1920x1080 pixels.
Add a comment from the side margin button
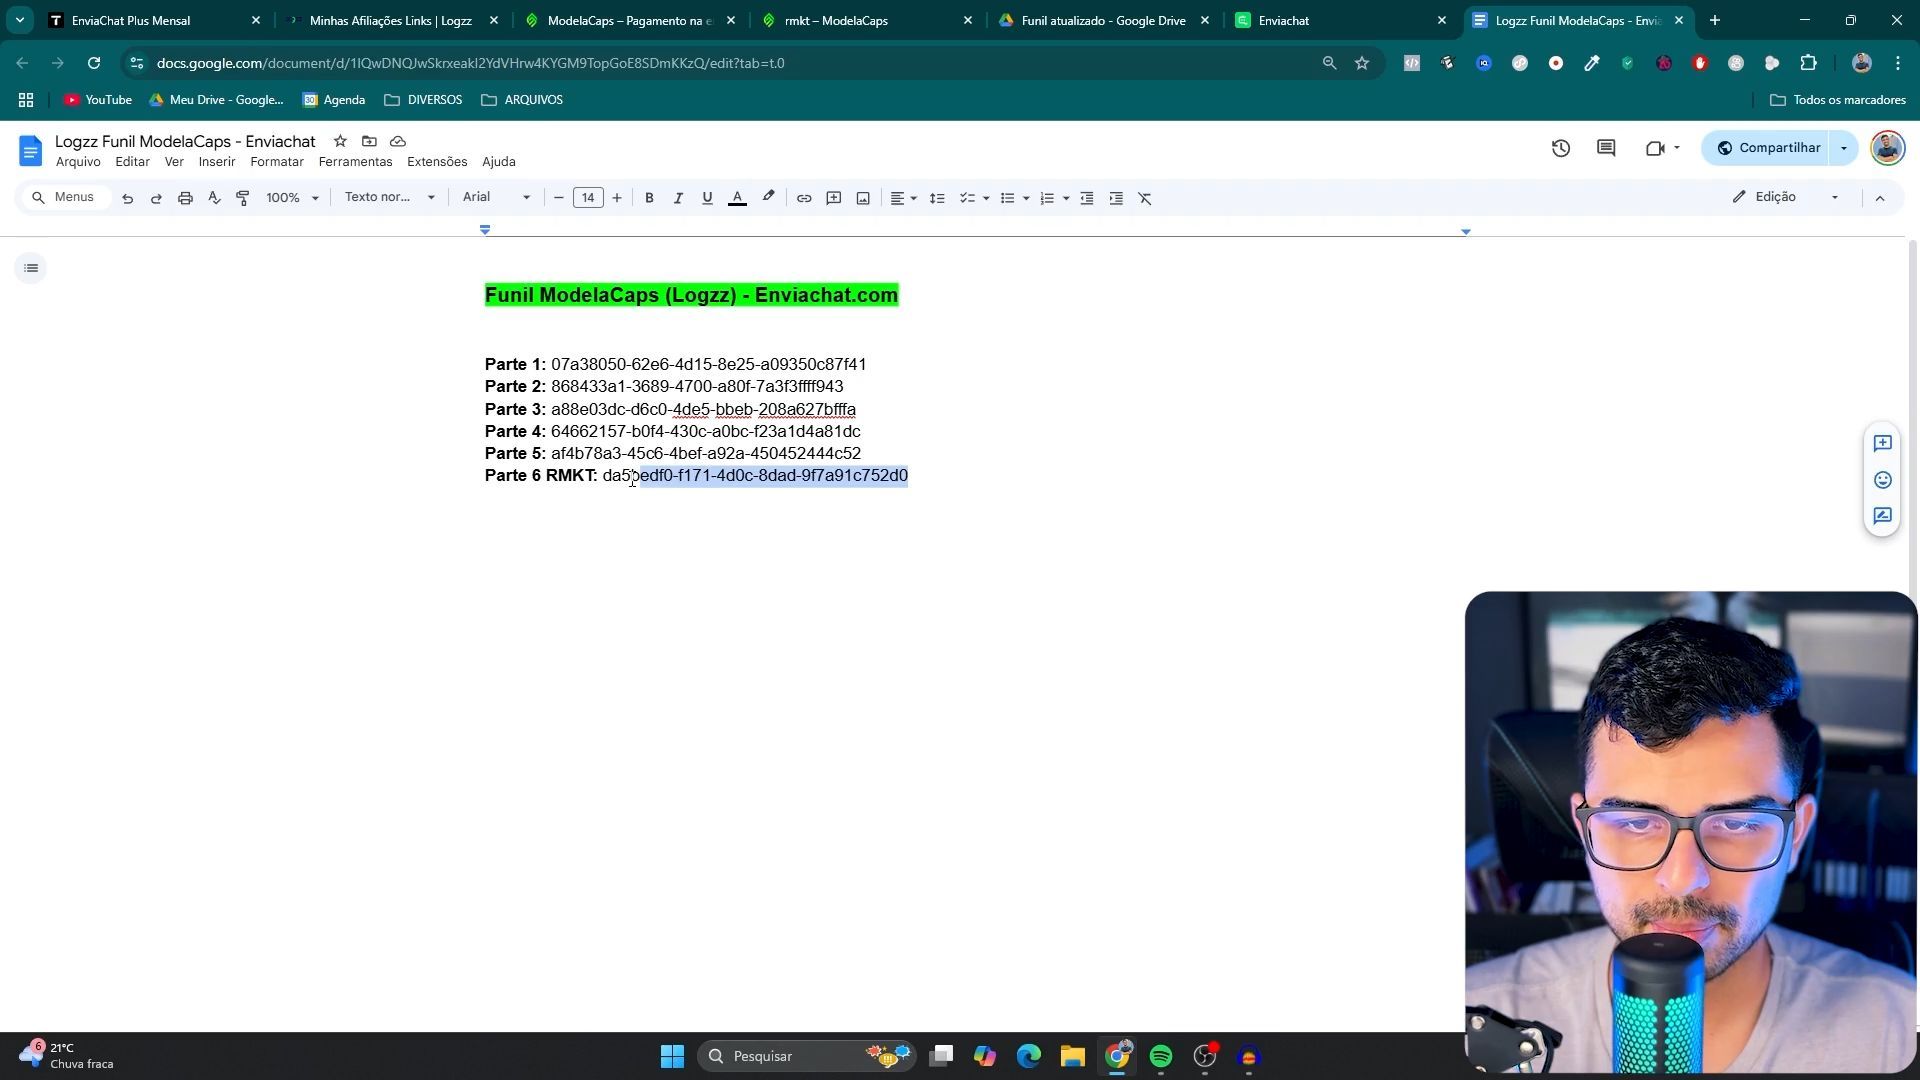[x=1882, y=443]
